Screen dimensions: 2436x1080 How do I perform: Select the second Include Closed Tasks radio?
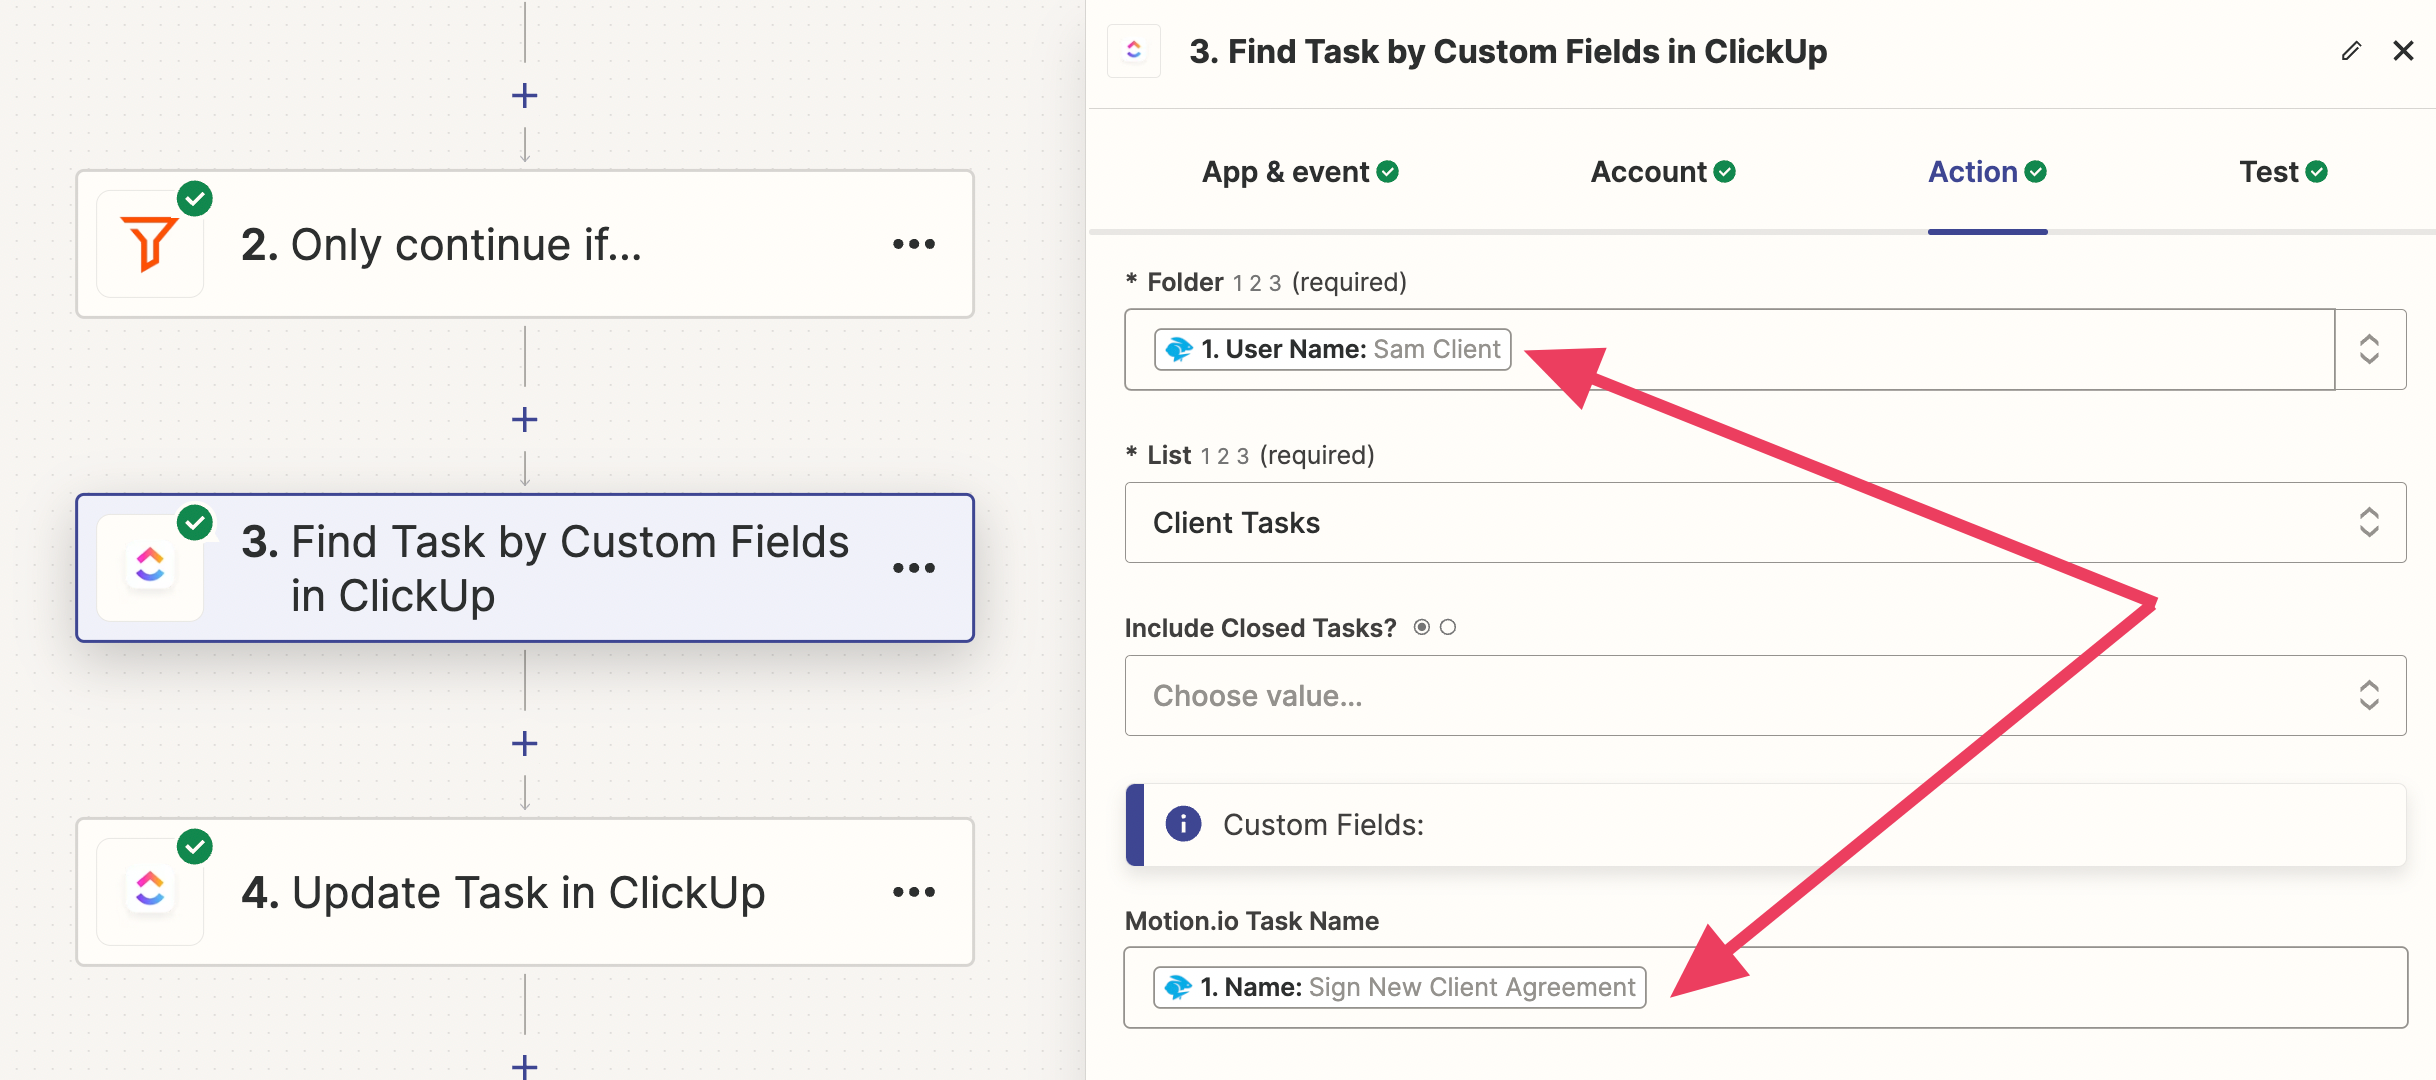[x=1448, y=628]
